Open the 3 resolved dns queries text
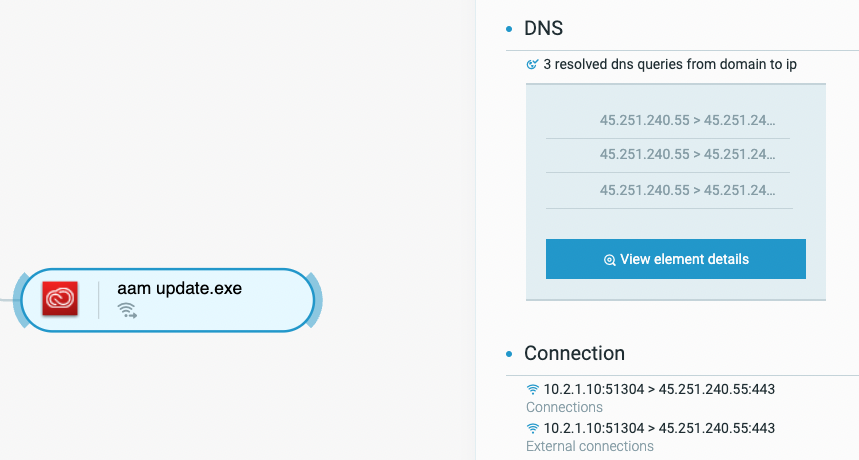The image size is (859, 460). (x=670, y=64)
